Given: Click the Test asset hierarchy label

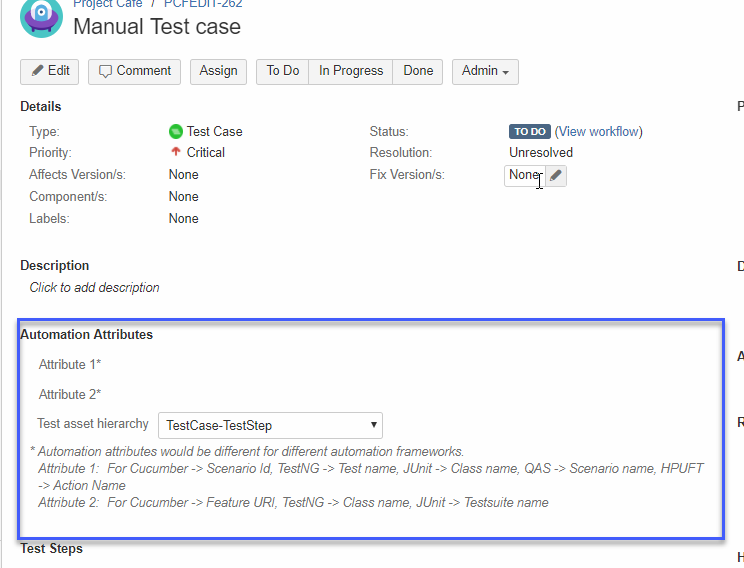Looking at the screenshot, I should pos(93,423).
